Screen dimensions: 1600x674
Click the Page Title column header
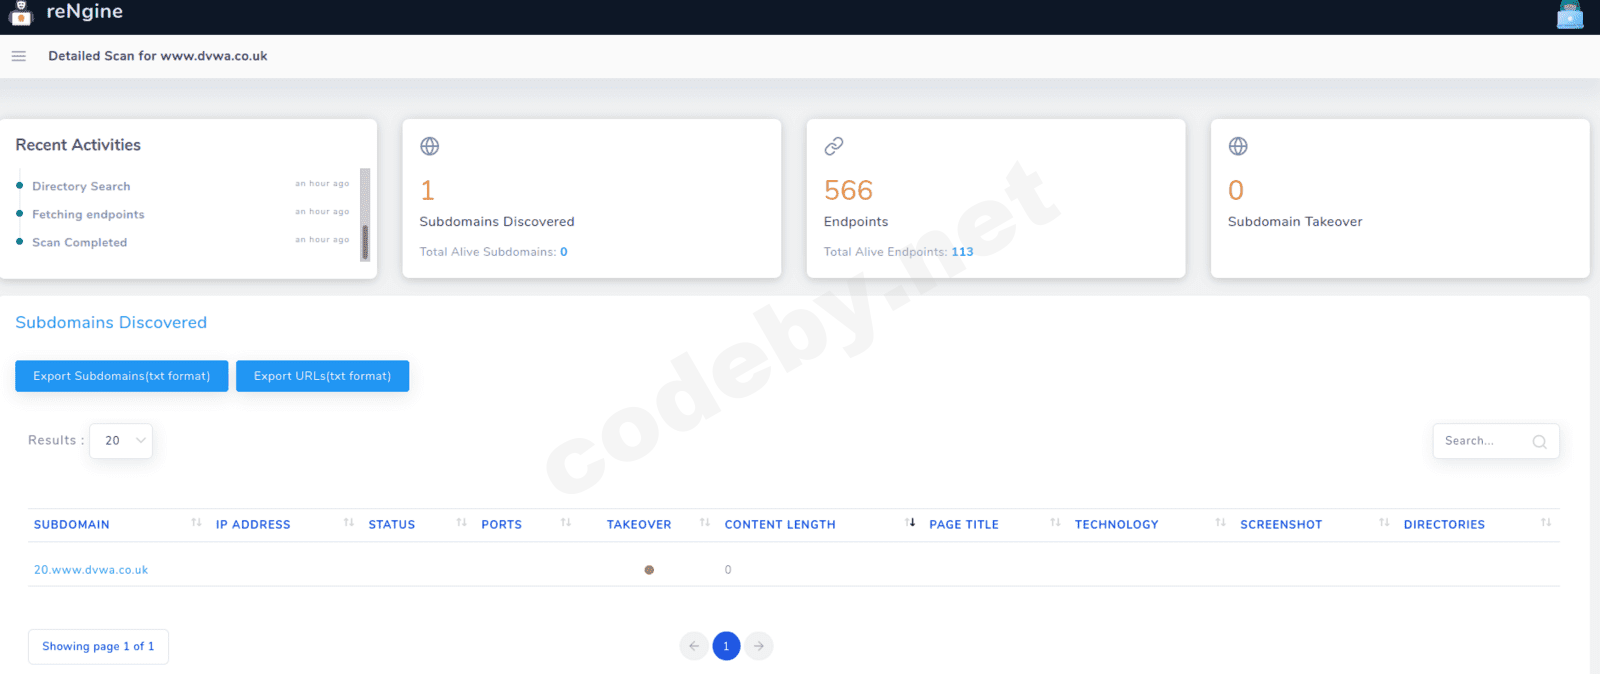coord(964,524)
